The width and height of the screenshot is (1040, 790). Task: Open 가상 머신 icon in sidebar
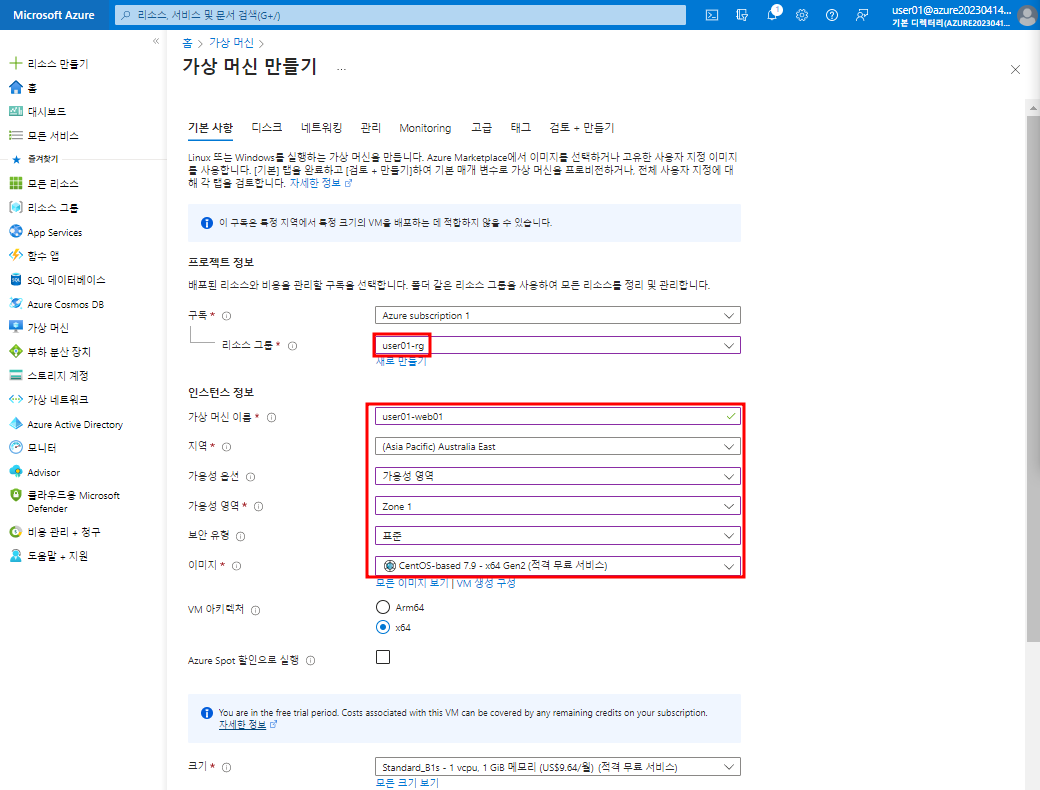[15, 327]
